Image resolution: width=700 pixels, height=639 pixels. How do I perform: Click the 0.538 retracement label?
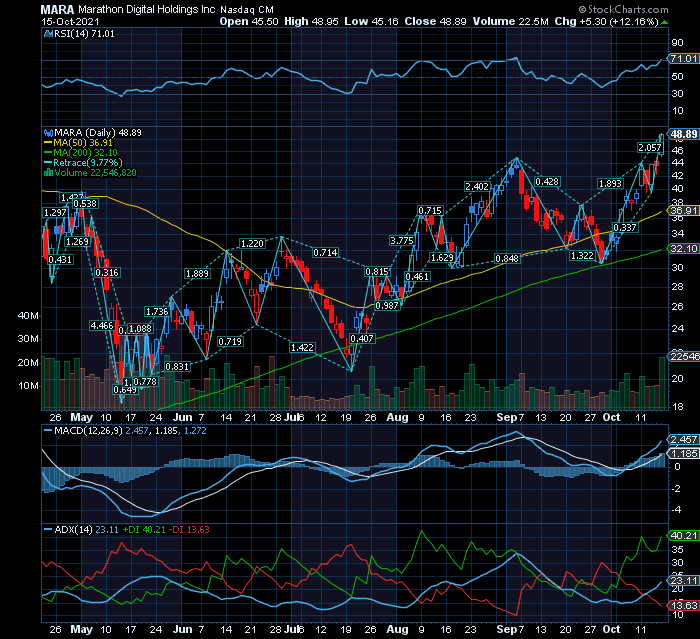[85, 204]
